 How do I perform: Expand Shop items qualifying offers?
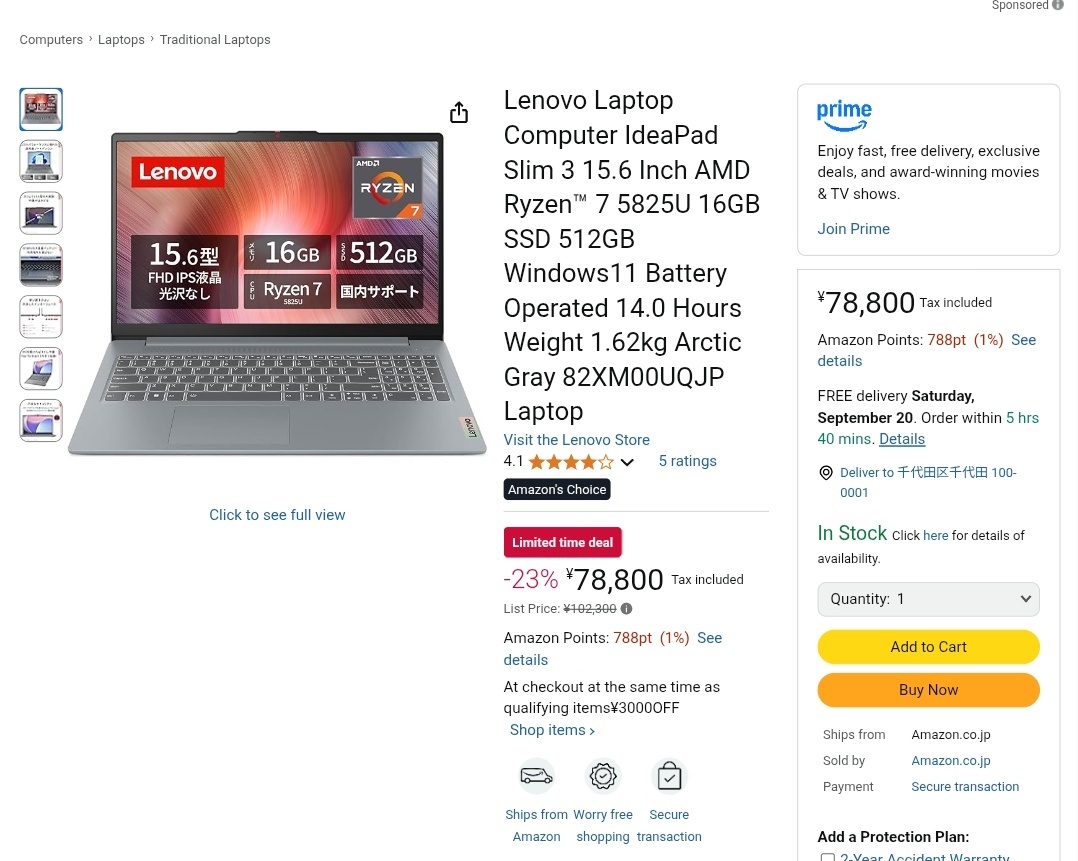point(552,730)
